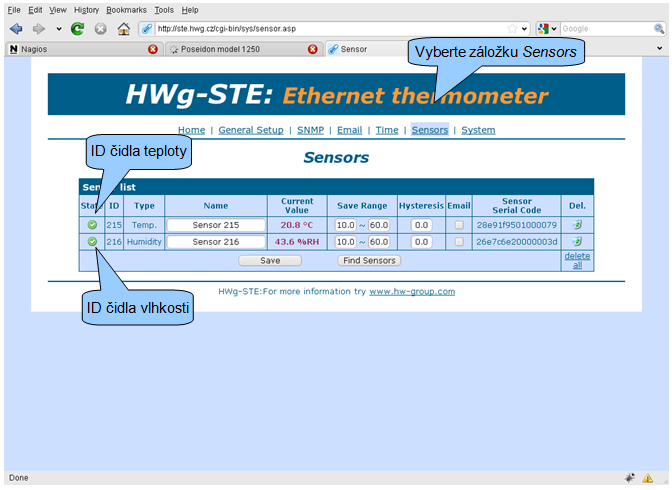Screen dimensions: 672x490
Task: Click serial code 28e91f9501000079
Action: 516,225
